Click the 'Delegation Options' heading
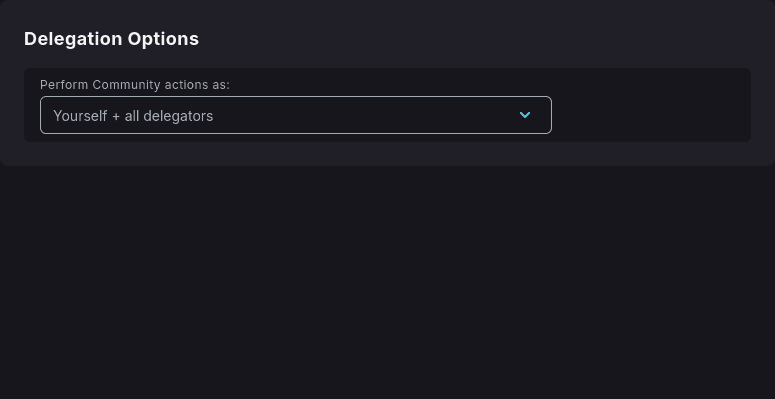775x399 pixels. point(111,39)
